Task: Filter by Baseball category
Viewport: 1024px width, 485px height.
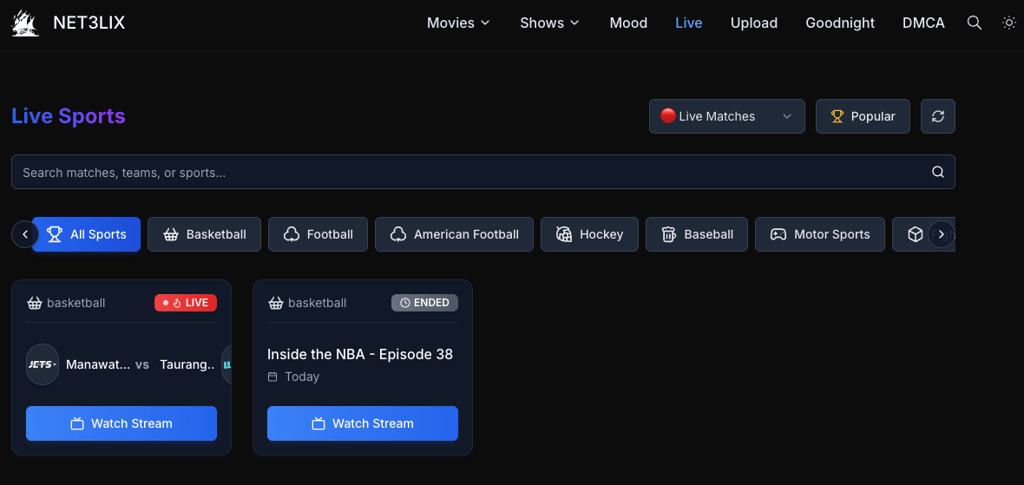Action: pyautogui.click(x=697, y=234)
